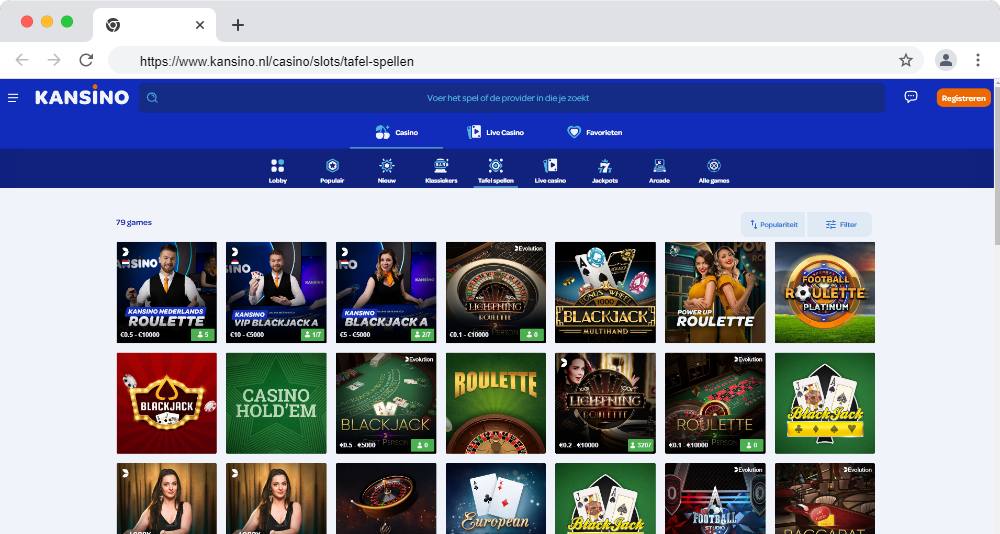Open Casino Hold'em game tile

tap(276, 403)
